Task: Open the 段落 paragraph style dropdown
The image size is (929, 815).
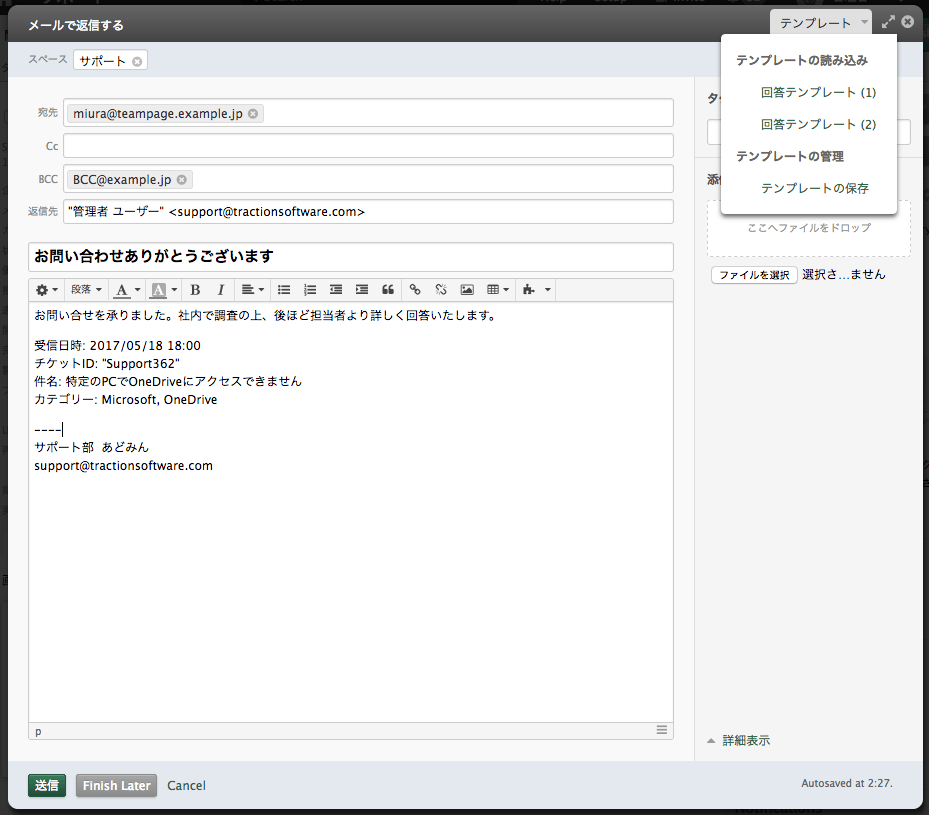Action: [86, 290]
